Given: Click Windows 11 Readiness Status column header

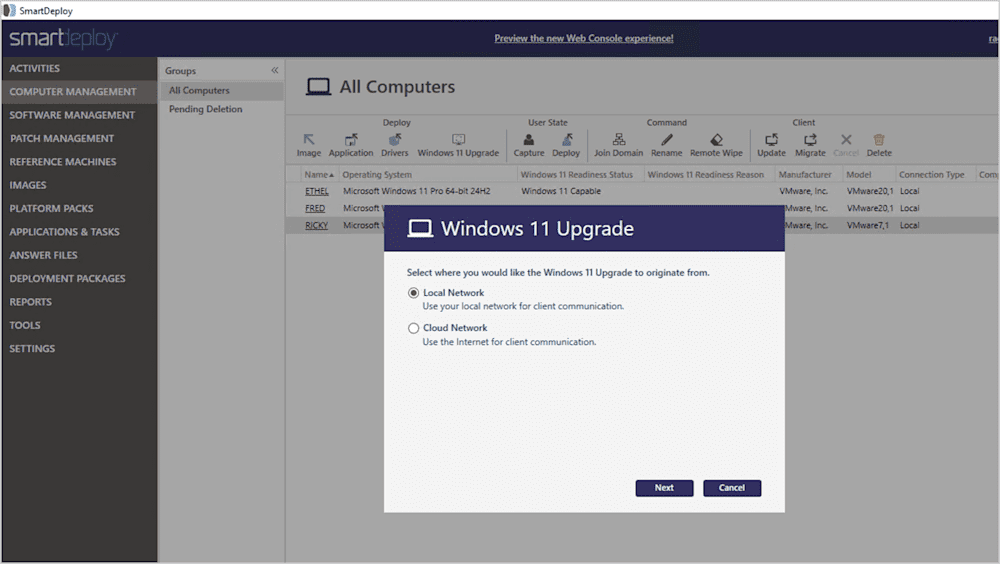Looking at the screenshot, I should tap(580, 174).
